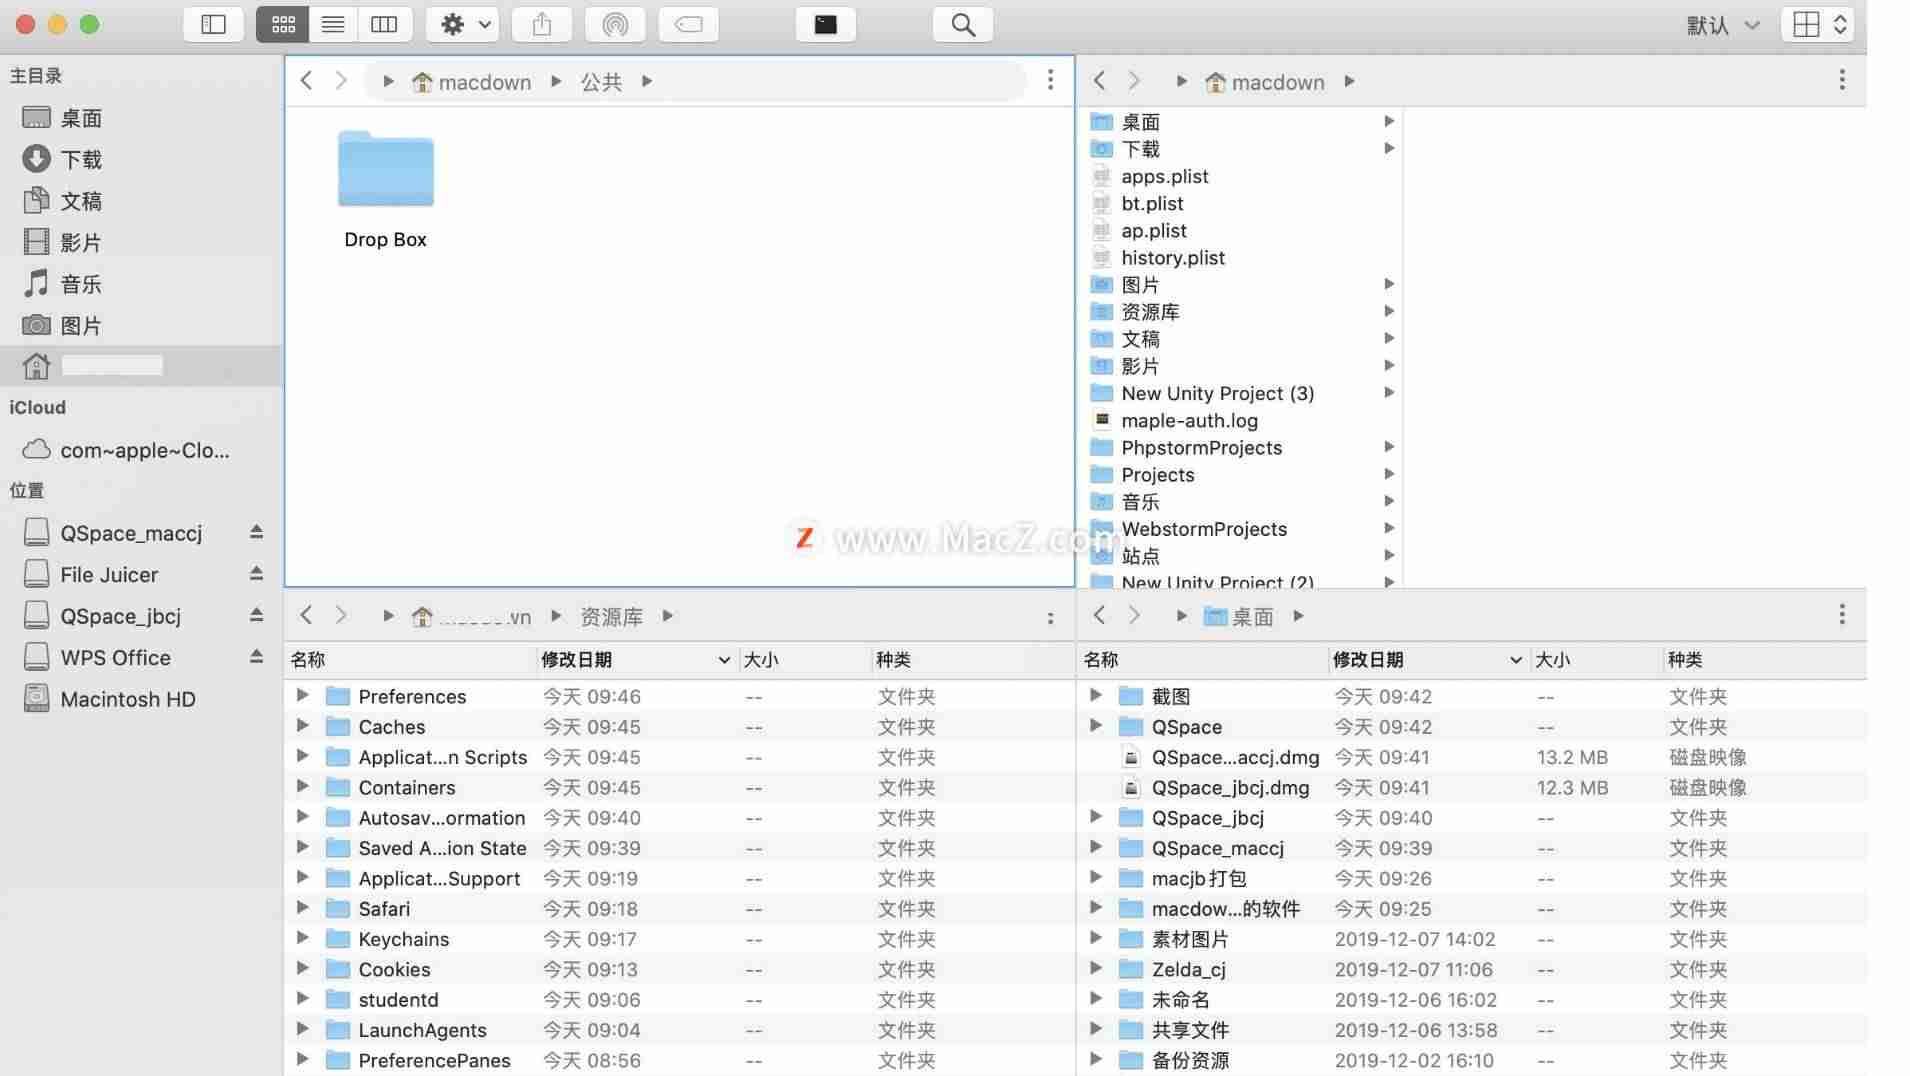Open com~apple~Clo... iCloud item
1910x1076 pixels.
tap(140, 450)
